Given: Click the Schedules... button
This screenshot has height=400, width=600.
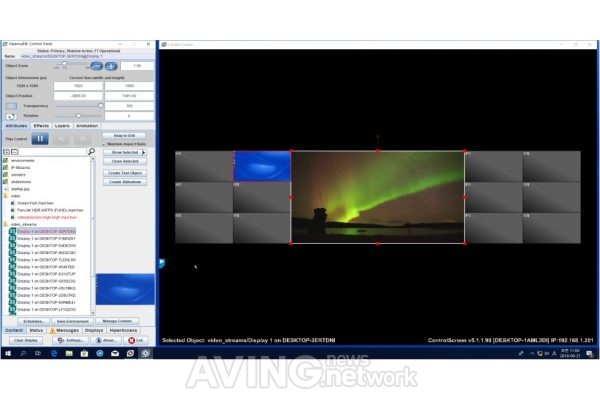Looking at the screenshot, I should click(x=34, y=322).
